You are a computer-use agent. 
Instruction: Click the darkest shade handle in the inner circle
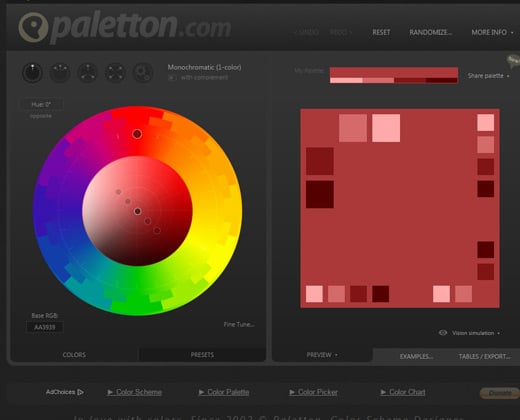[157, 230]
